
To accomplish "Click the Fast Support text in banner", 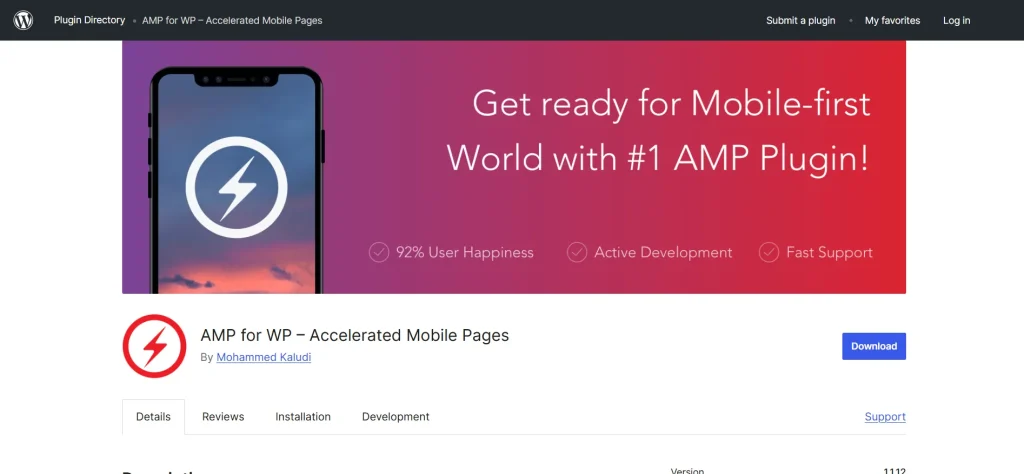I will pyautogui.click(x=829, y=252).
